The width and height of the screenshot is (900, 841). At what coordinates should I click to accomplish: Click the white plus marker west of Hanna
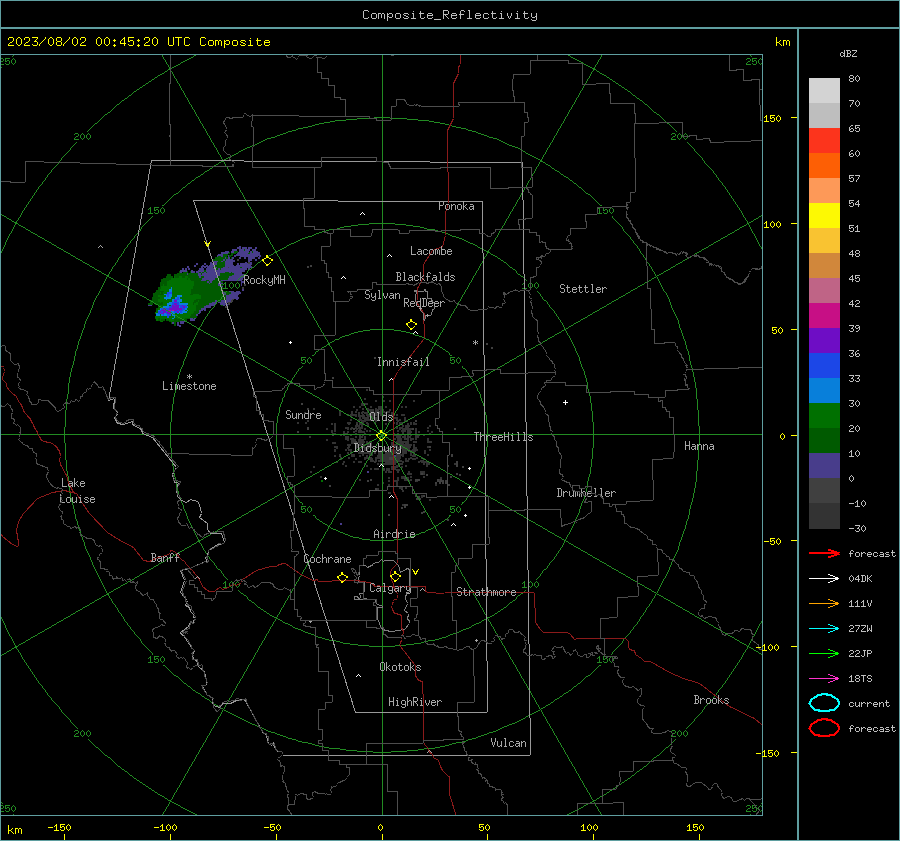565,402
